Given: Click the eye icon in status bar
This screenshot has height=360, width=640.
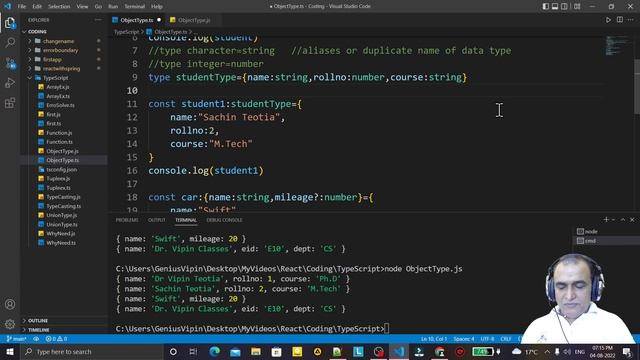Looking at the screenshot, I should tap(36, 339).
